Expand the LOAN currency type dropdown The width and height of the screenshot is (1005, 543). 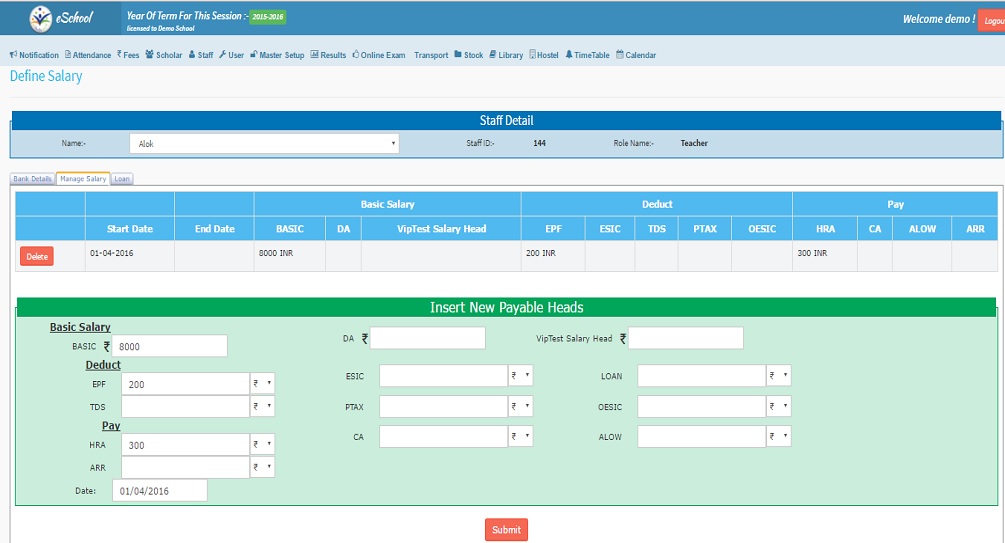(x=778, y=376)
